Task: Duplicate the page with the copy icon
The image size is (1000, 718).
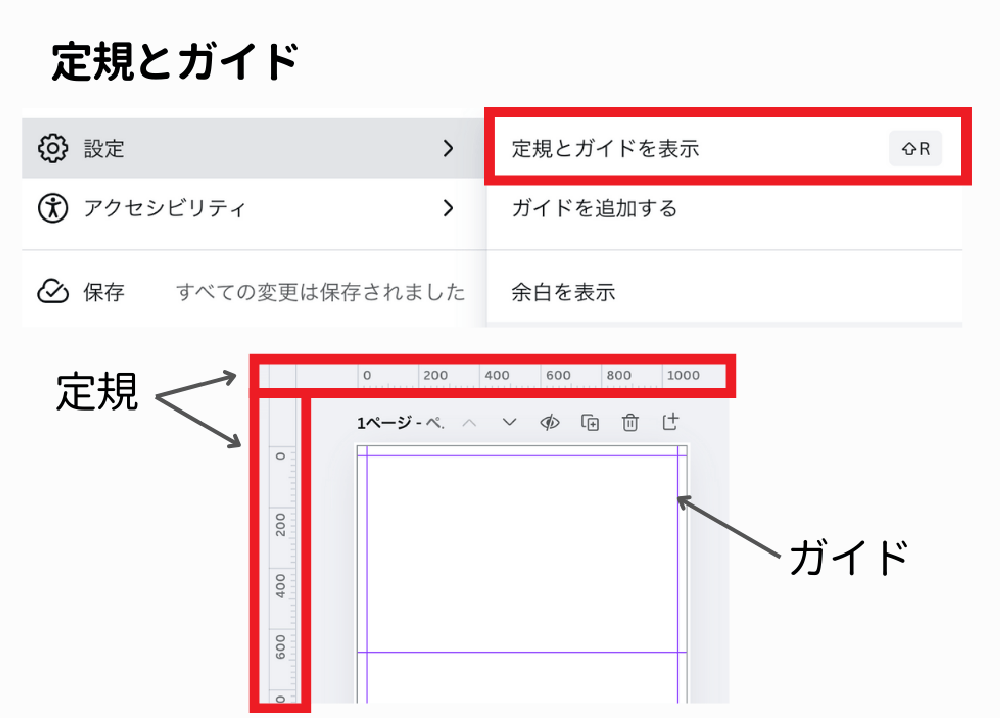Action: pos(591,423)
